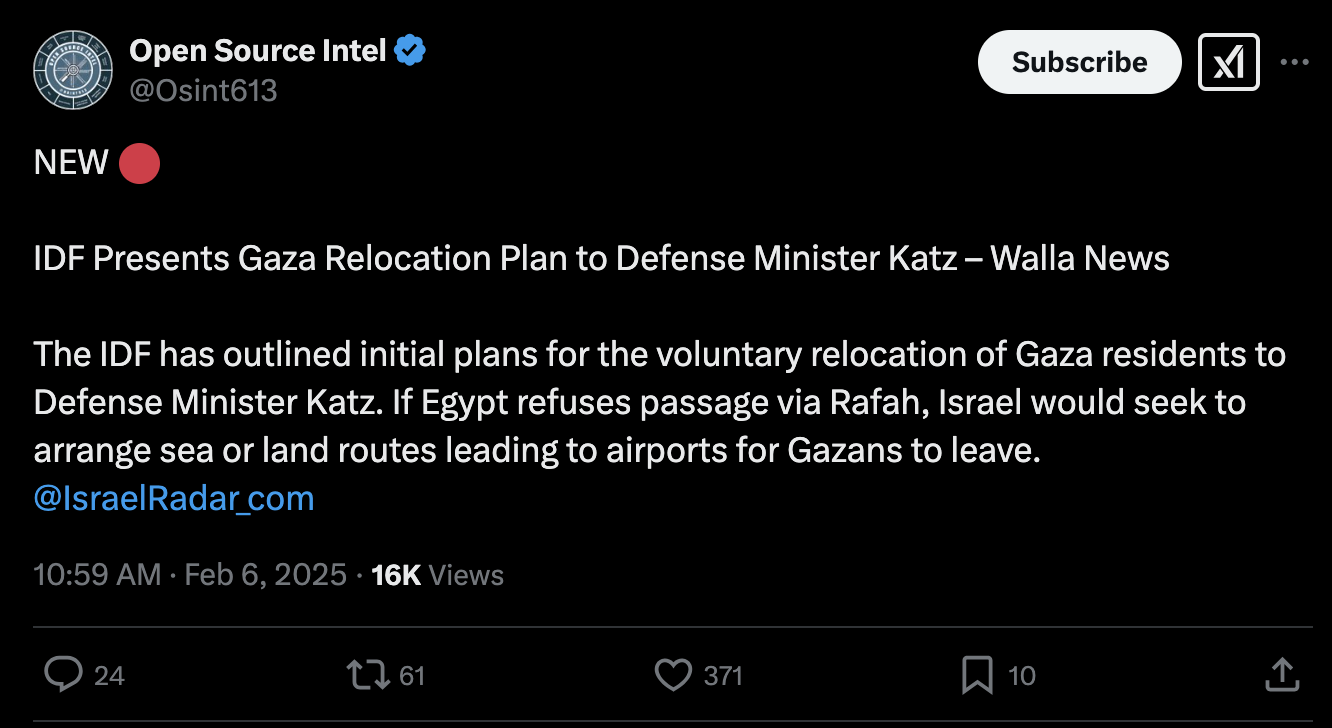Open the 10:59 AM Feb 6, 2025 timestamp
This screenshot has height=728, width=1332.
tap(190, 575)
